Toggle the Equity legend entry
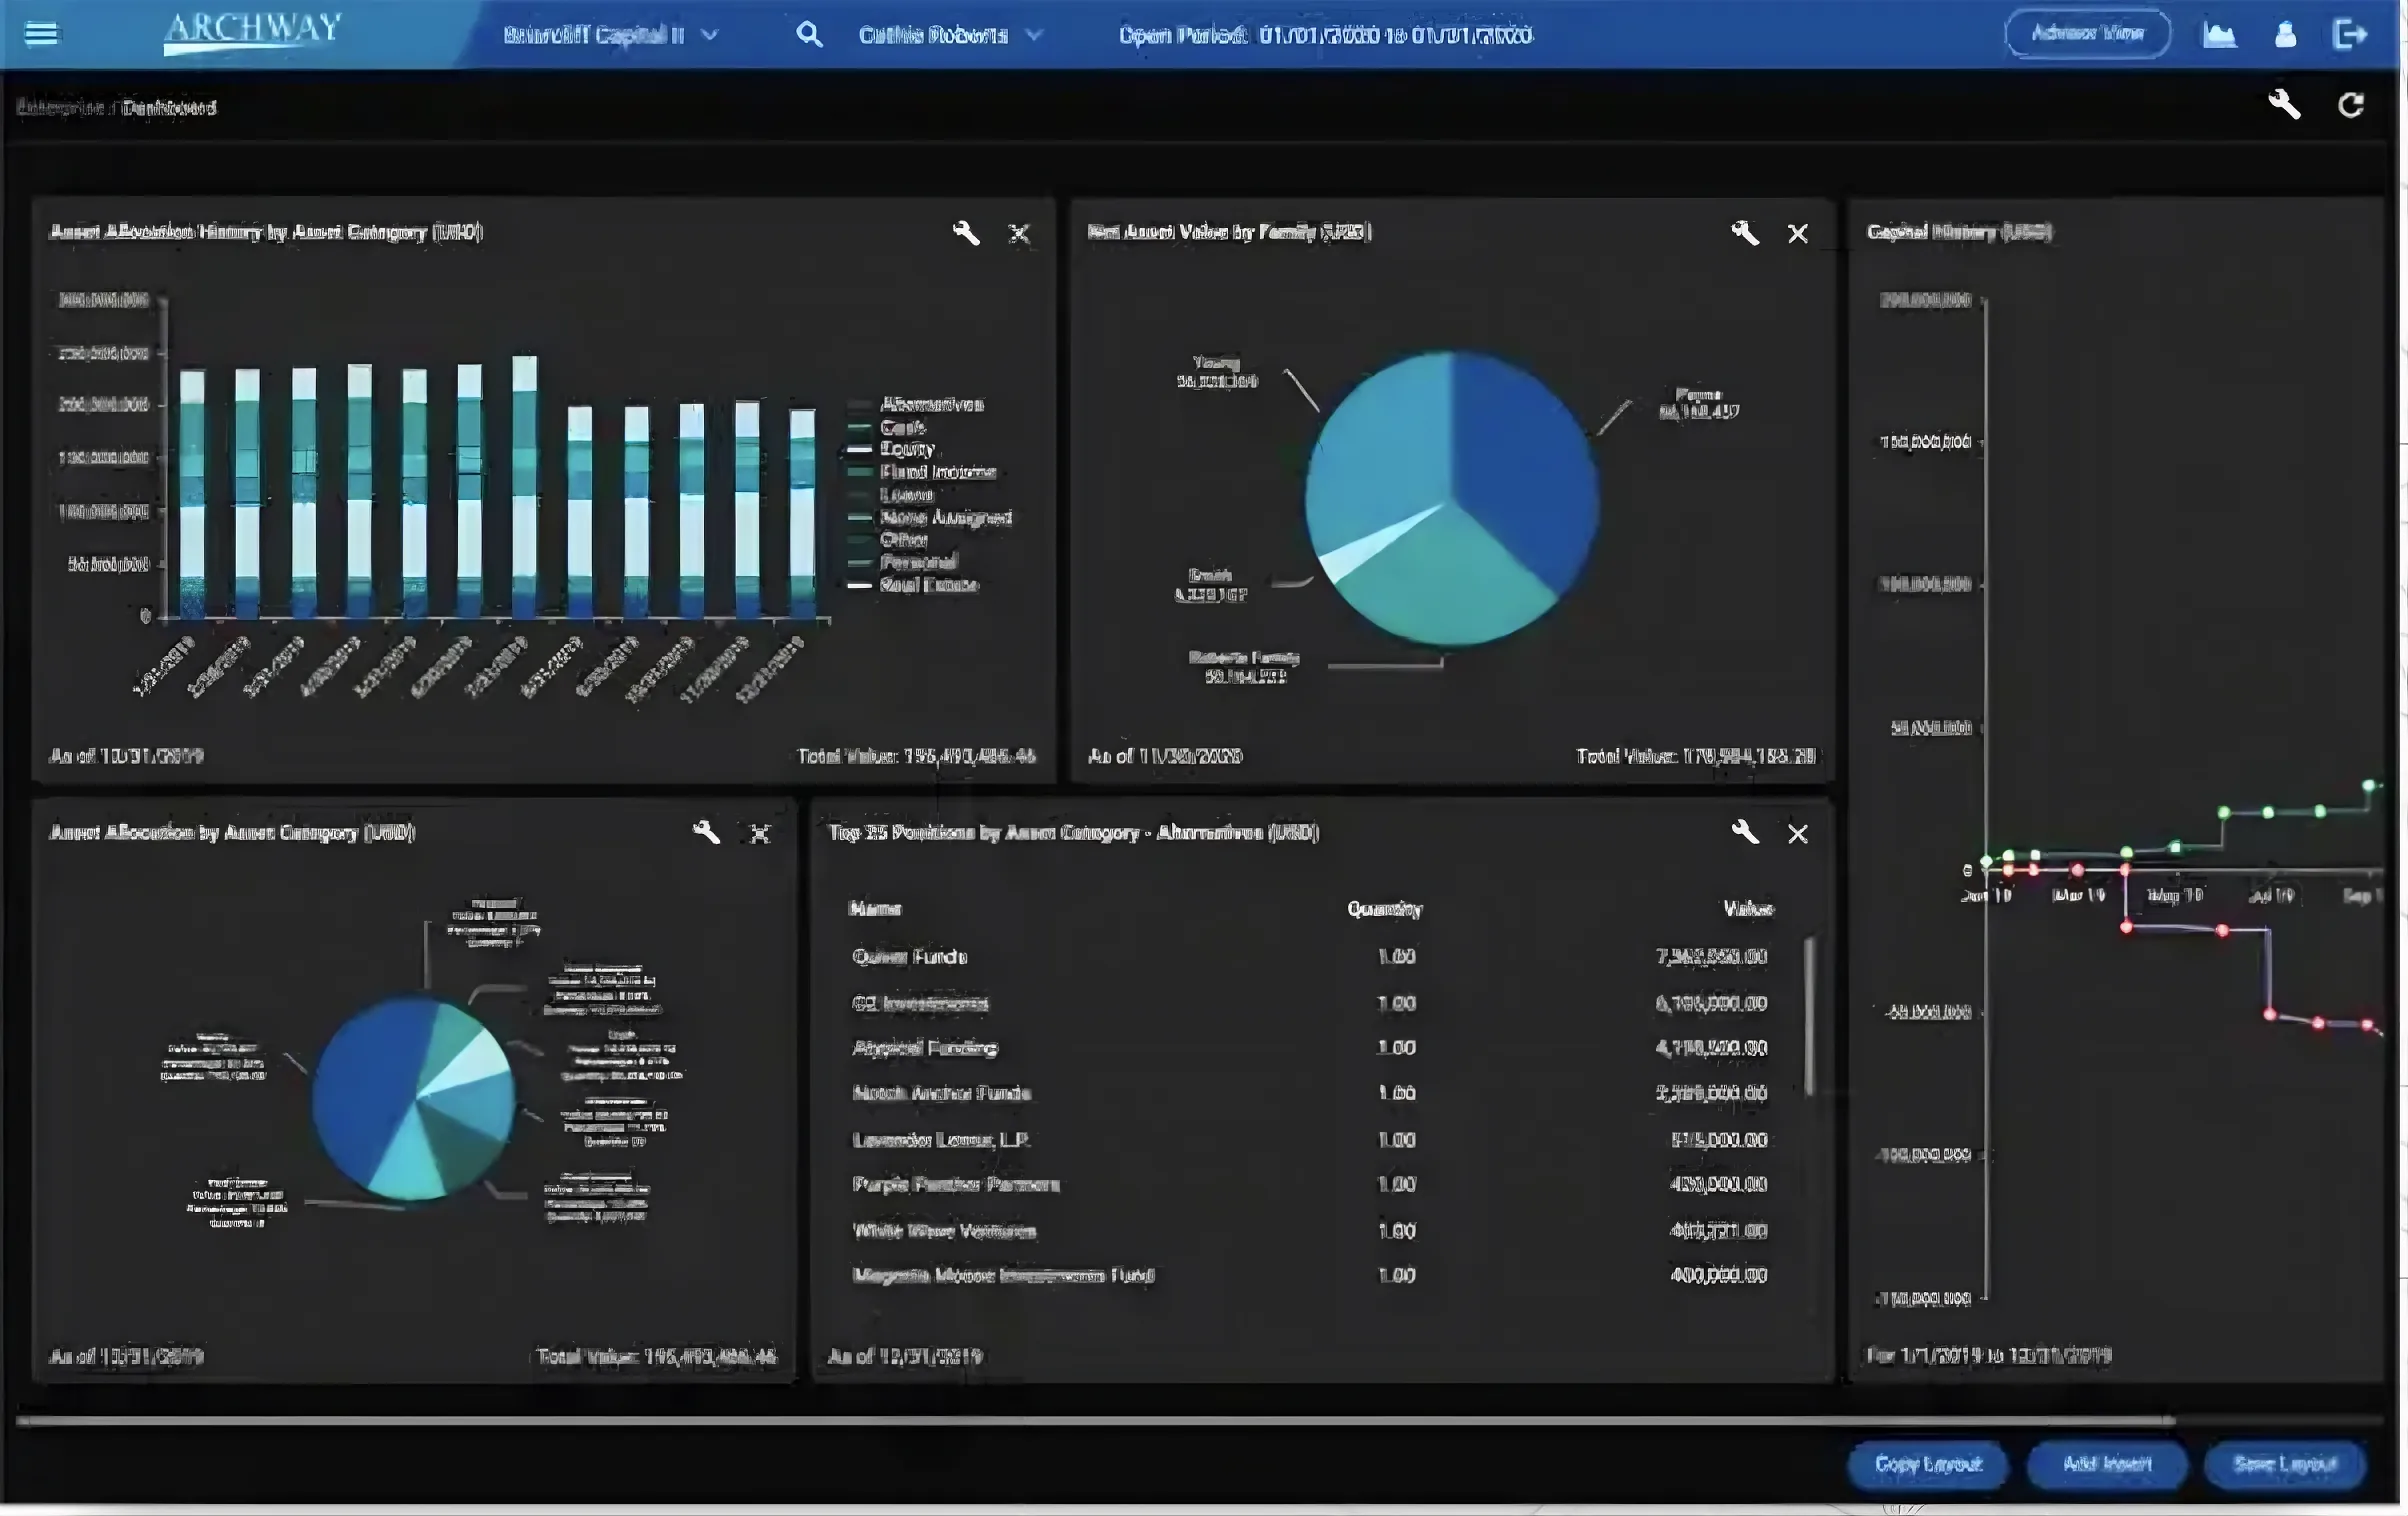Viewport: 2408px width, 1516px height. click(x=891, y=449)
